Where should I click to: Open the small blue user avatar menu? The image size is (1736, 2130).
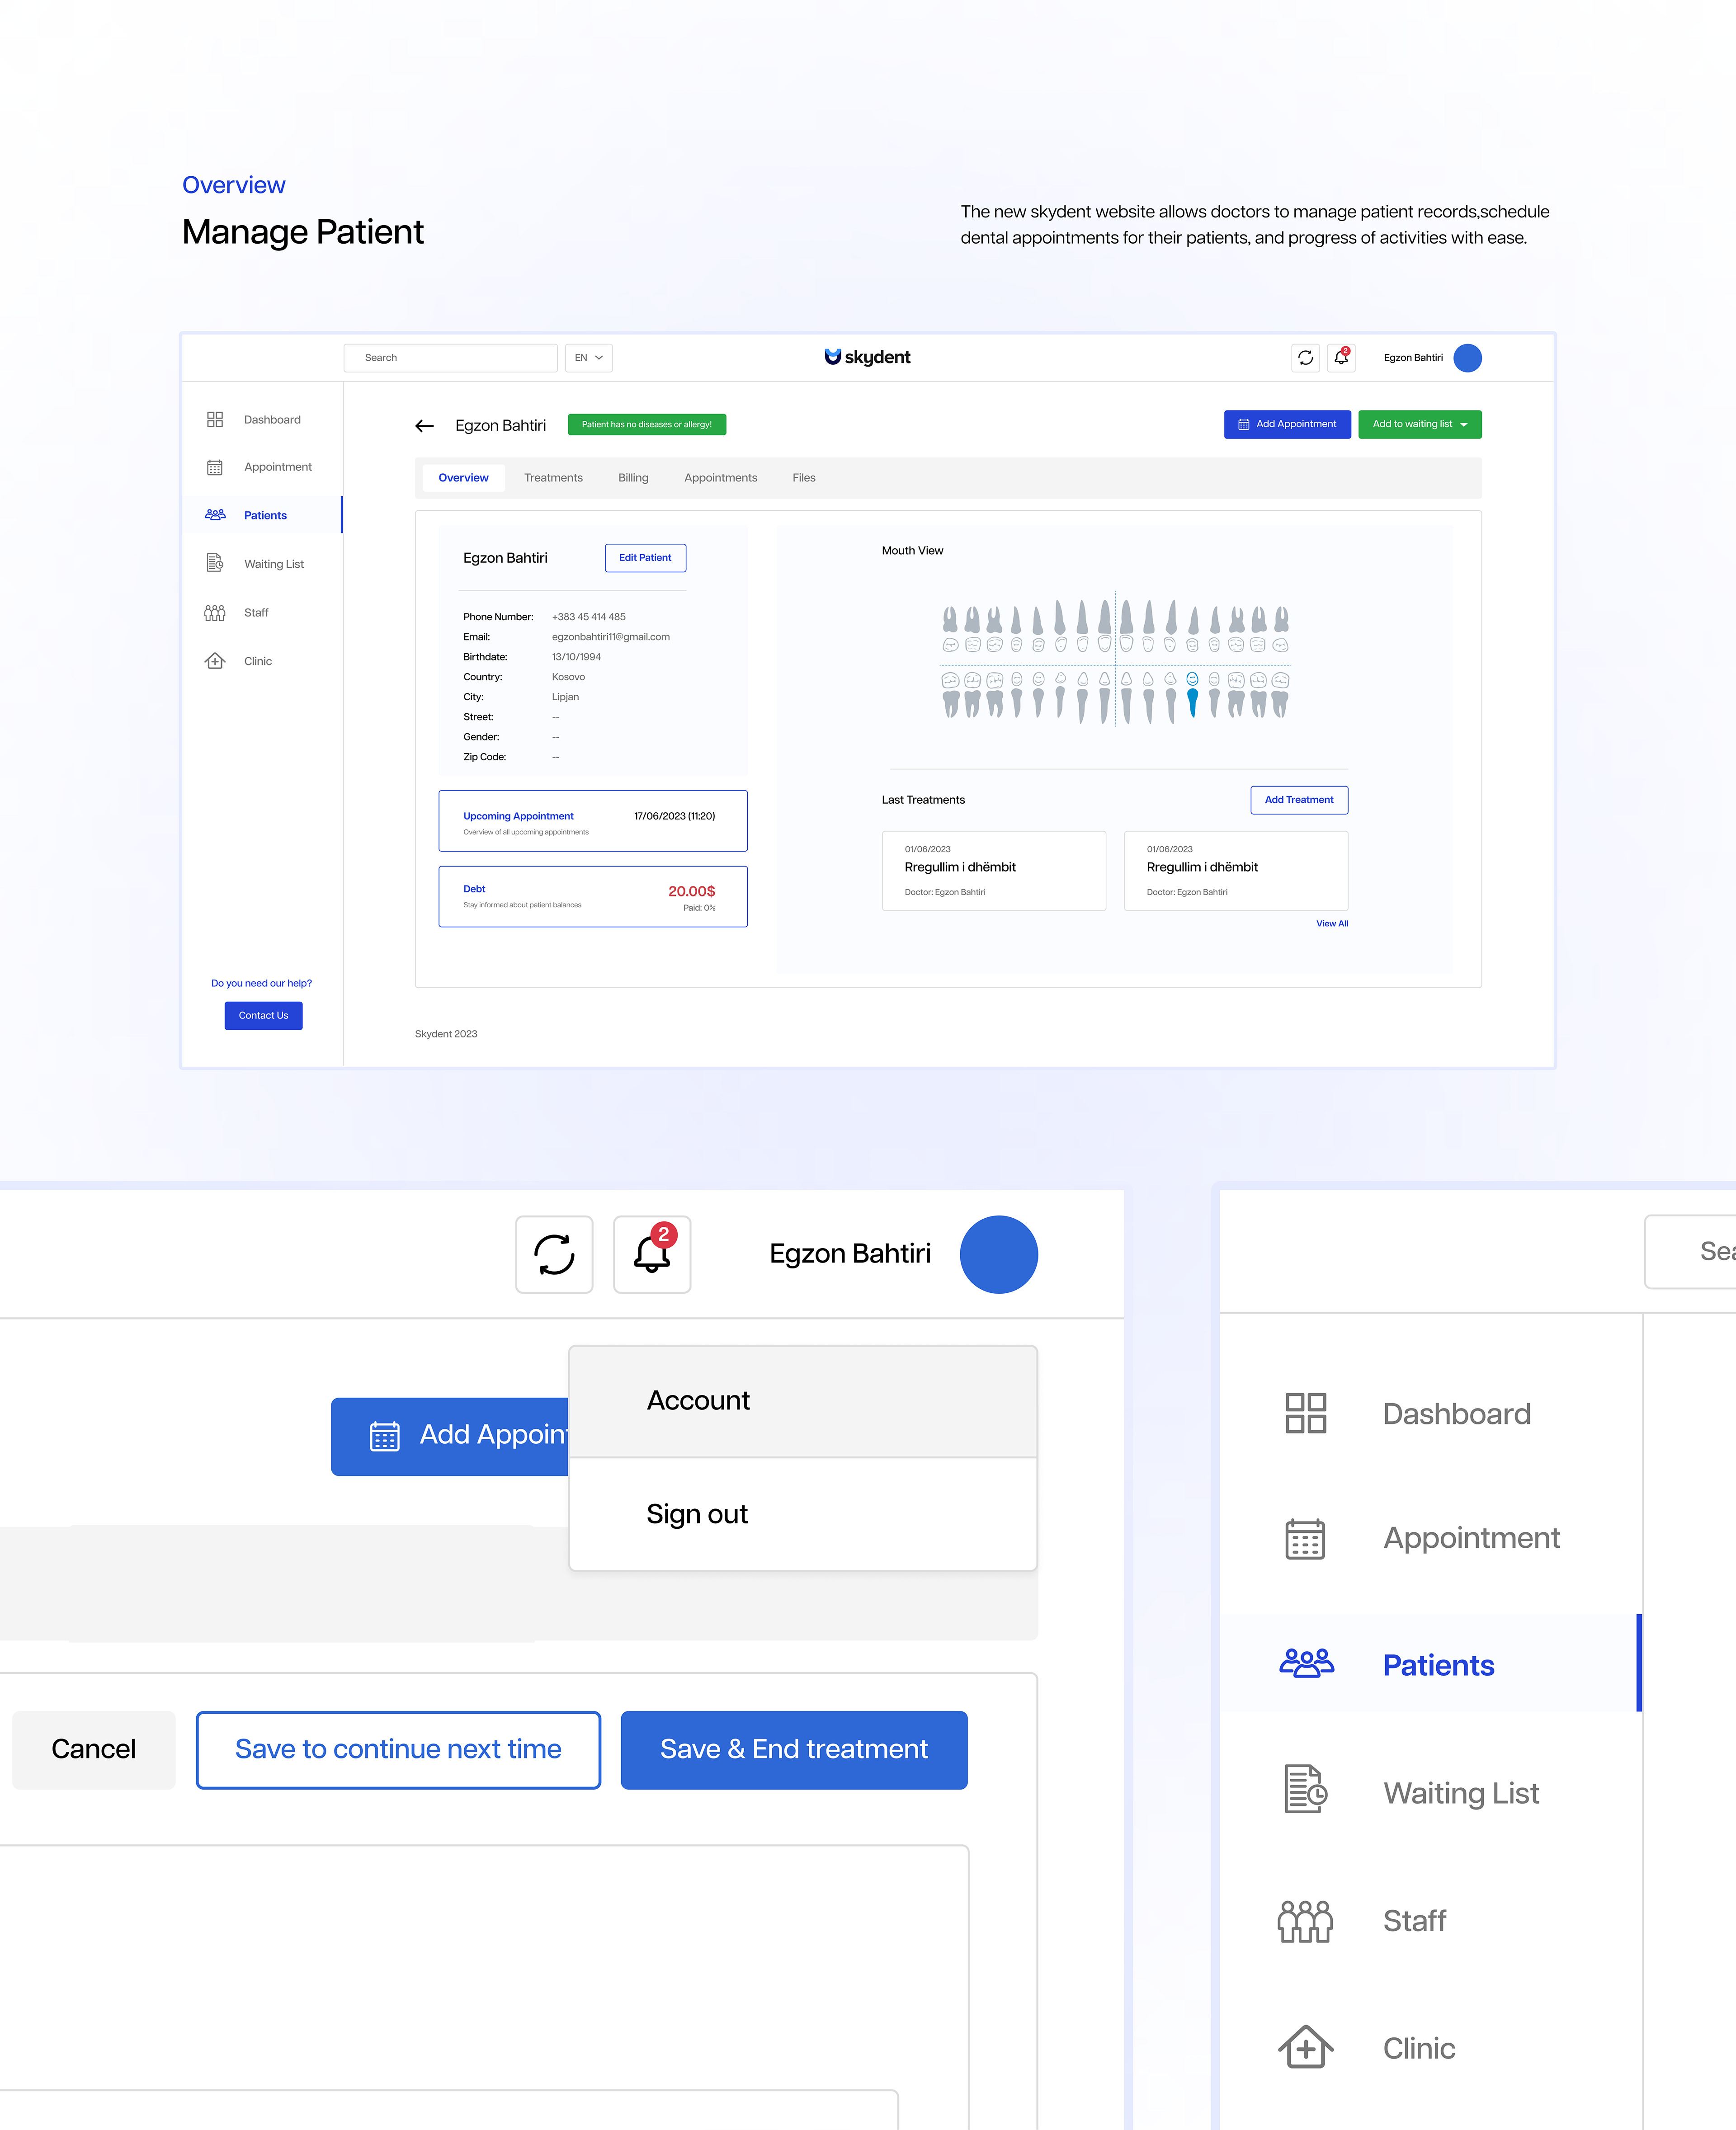coord(1467,358)
